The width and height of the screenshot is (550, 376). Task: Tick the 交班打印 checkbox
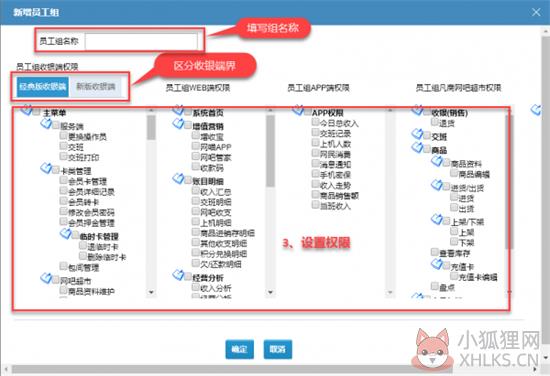[x=63, y=156]
